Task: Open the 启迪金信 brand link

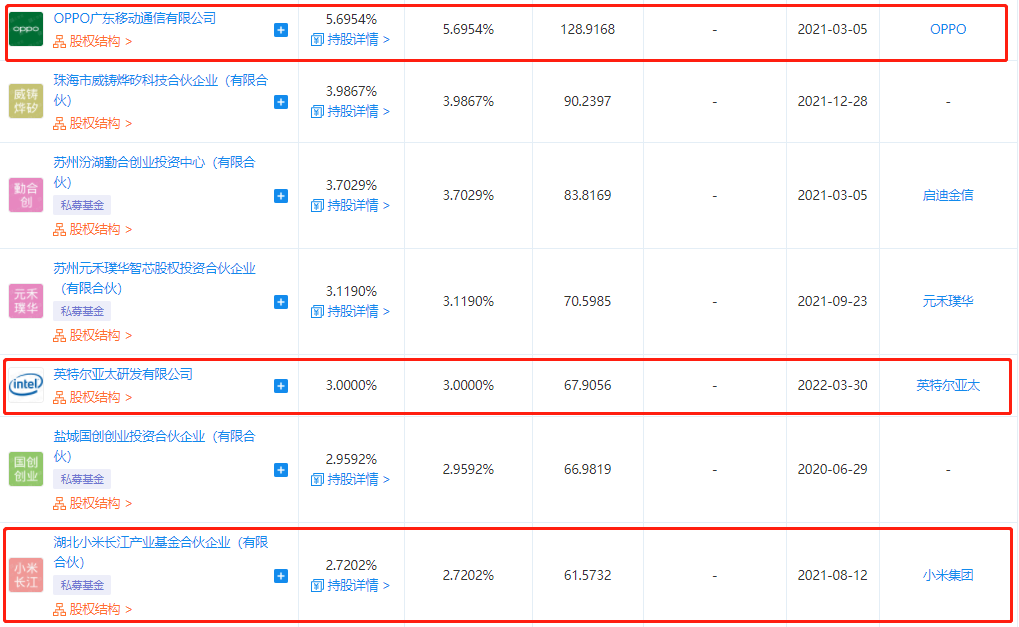Action: (x=948, y=195)
